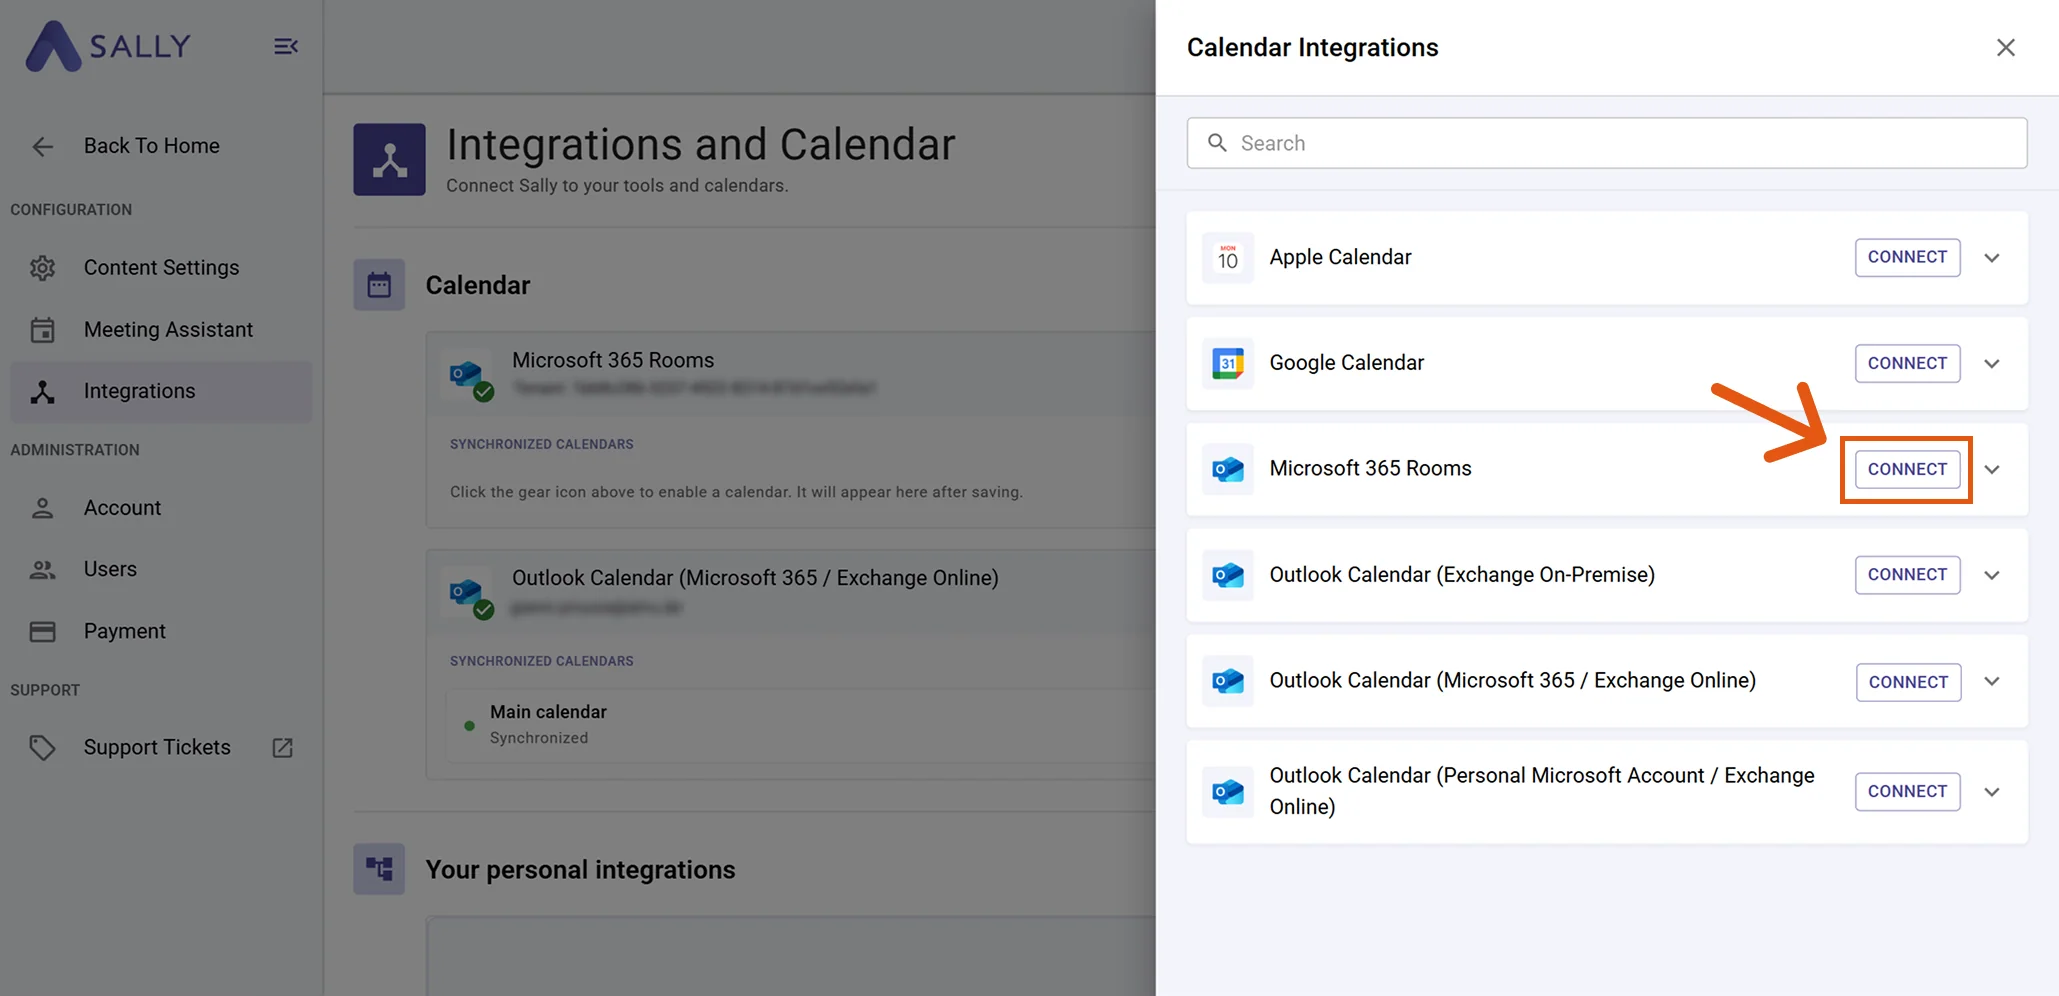Click the Calendar section icon
The height and width of the screenshot is (996, 2059).
[x=379, y=285]
